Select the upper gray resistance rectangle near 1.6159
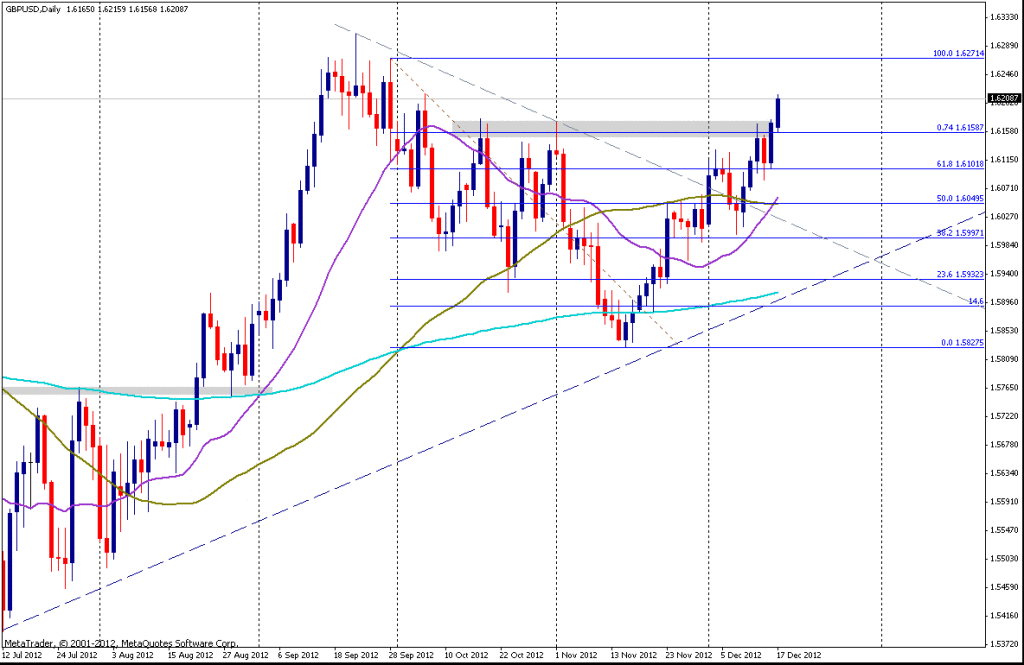This screenshot has width=1024, height=665. point(610,127)
